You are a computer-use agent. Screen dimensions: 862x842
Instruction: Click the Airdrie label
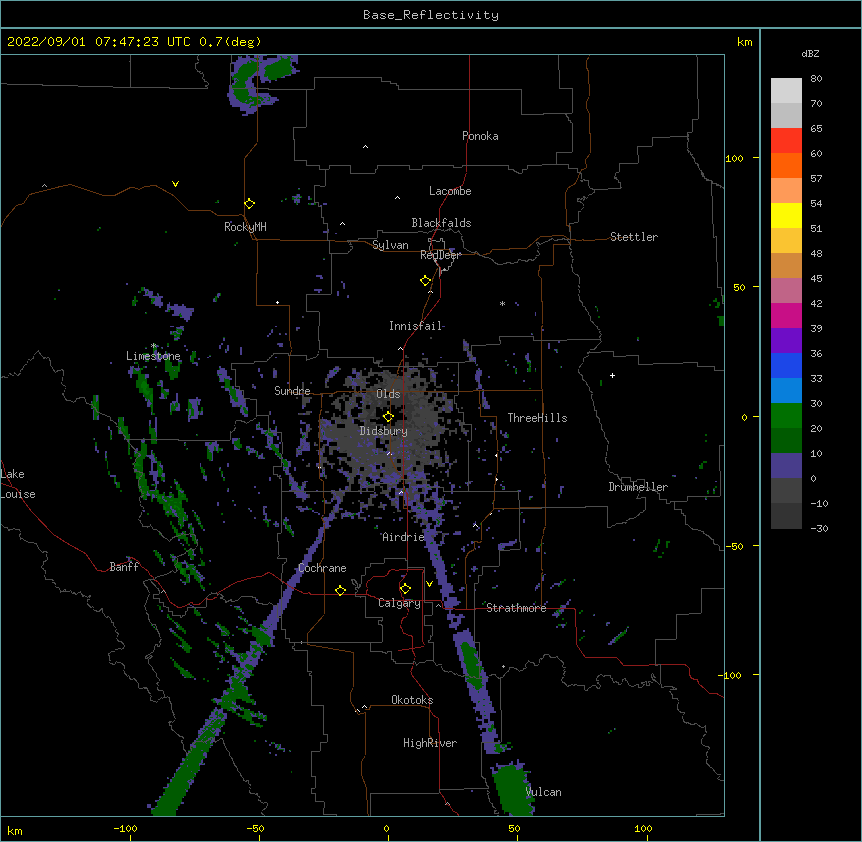pos(404,537)
